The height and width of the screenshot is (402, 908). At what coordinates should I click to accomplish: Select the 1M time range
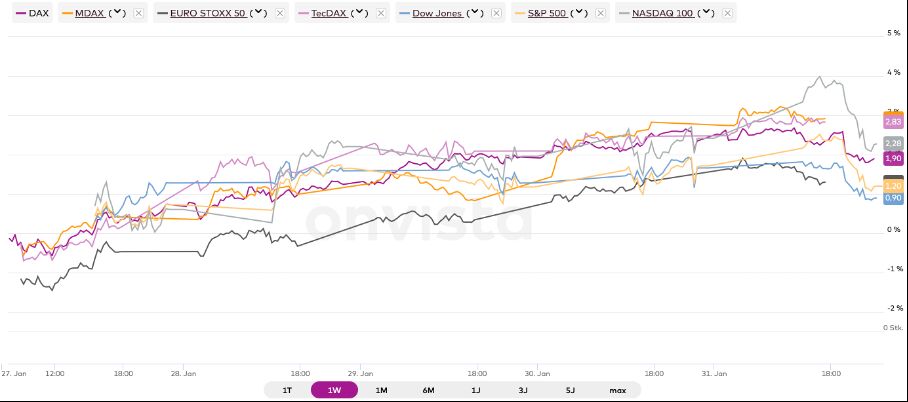(381, 390)
